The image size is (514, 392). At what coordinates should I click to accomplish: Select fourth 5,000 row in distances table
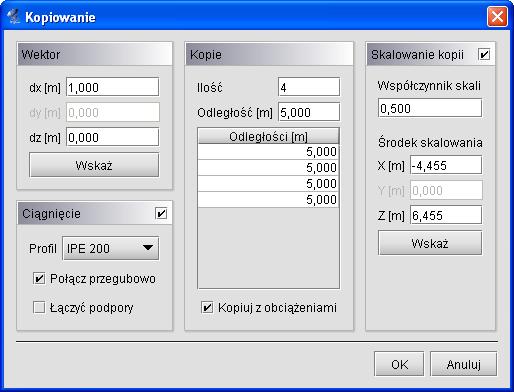point(268,200)
